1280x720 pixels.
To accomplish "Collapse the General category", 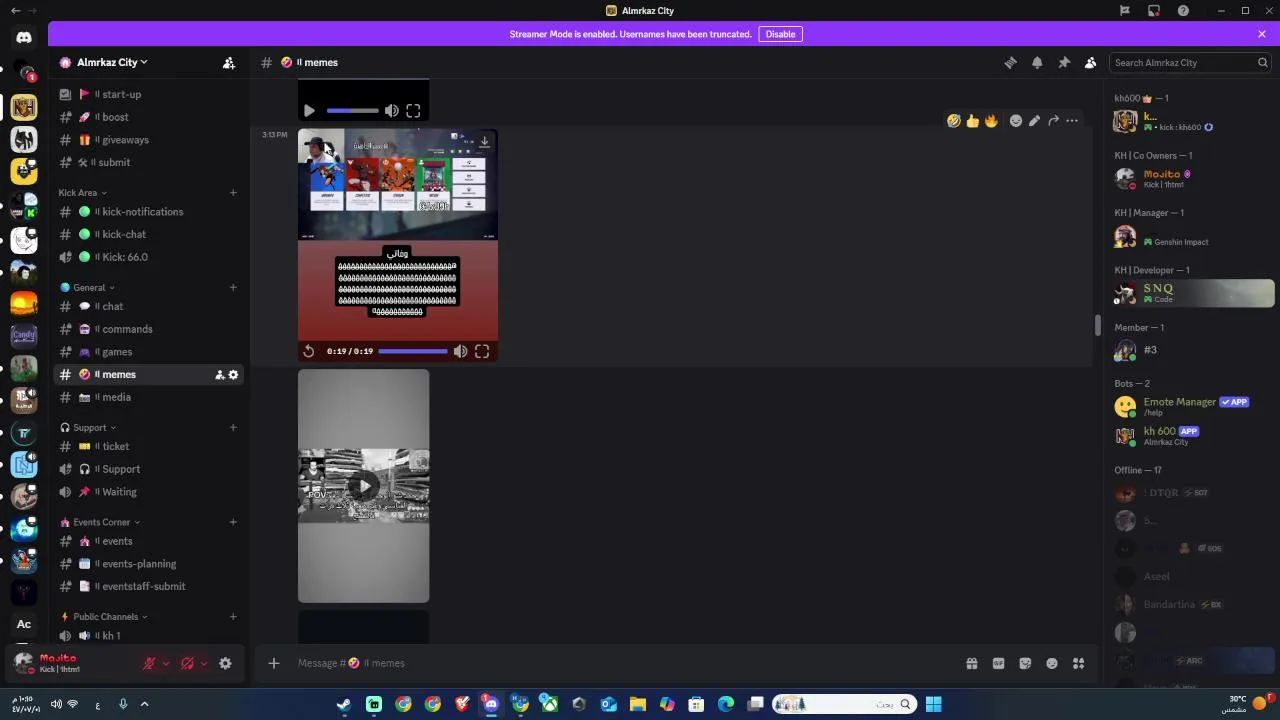I will click(87, 288).
